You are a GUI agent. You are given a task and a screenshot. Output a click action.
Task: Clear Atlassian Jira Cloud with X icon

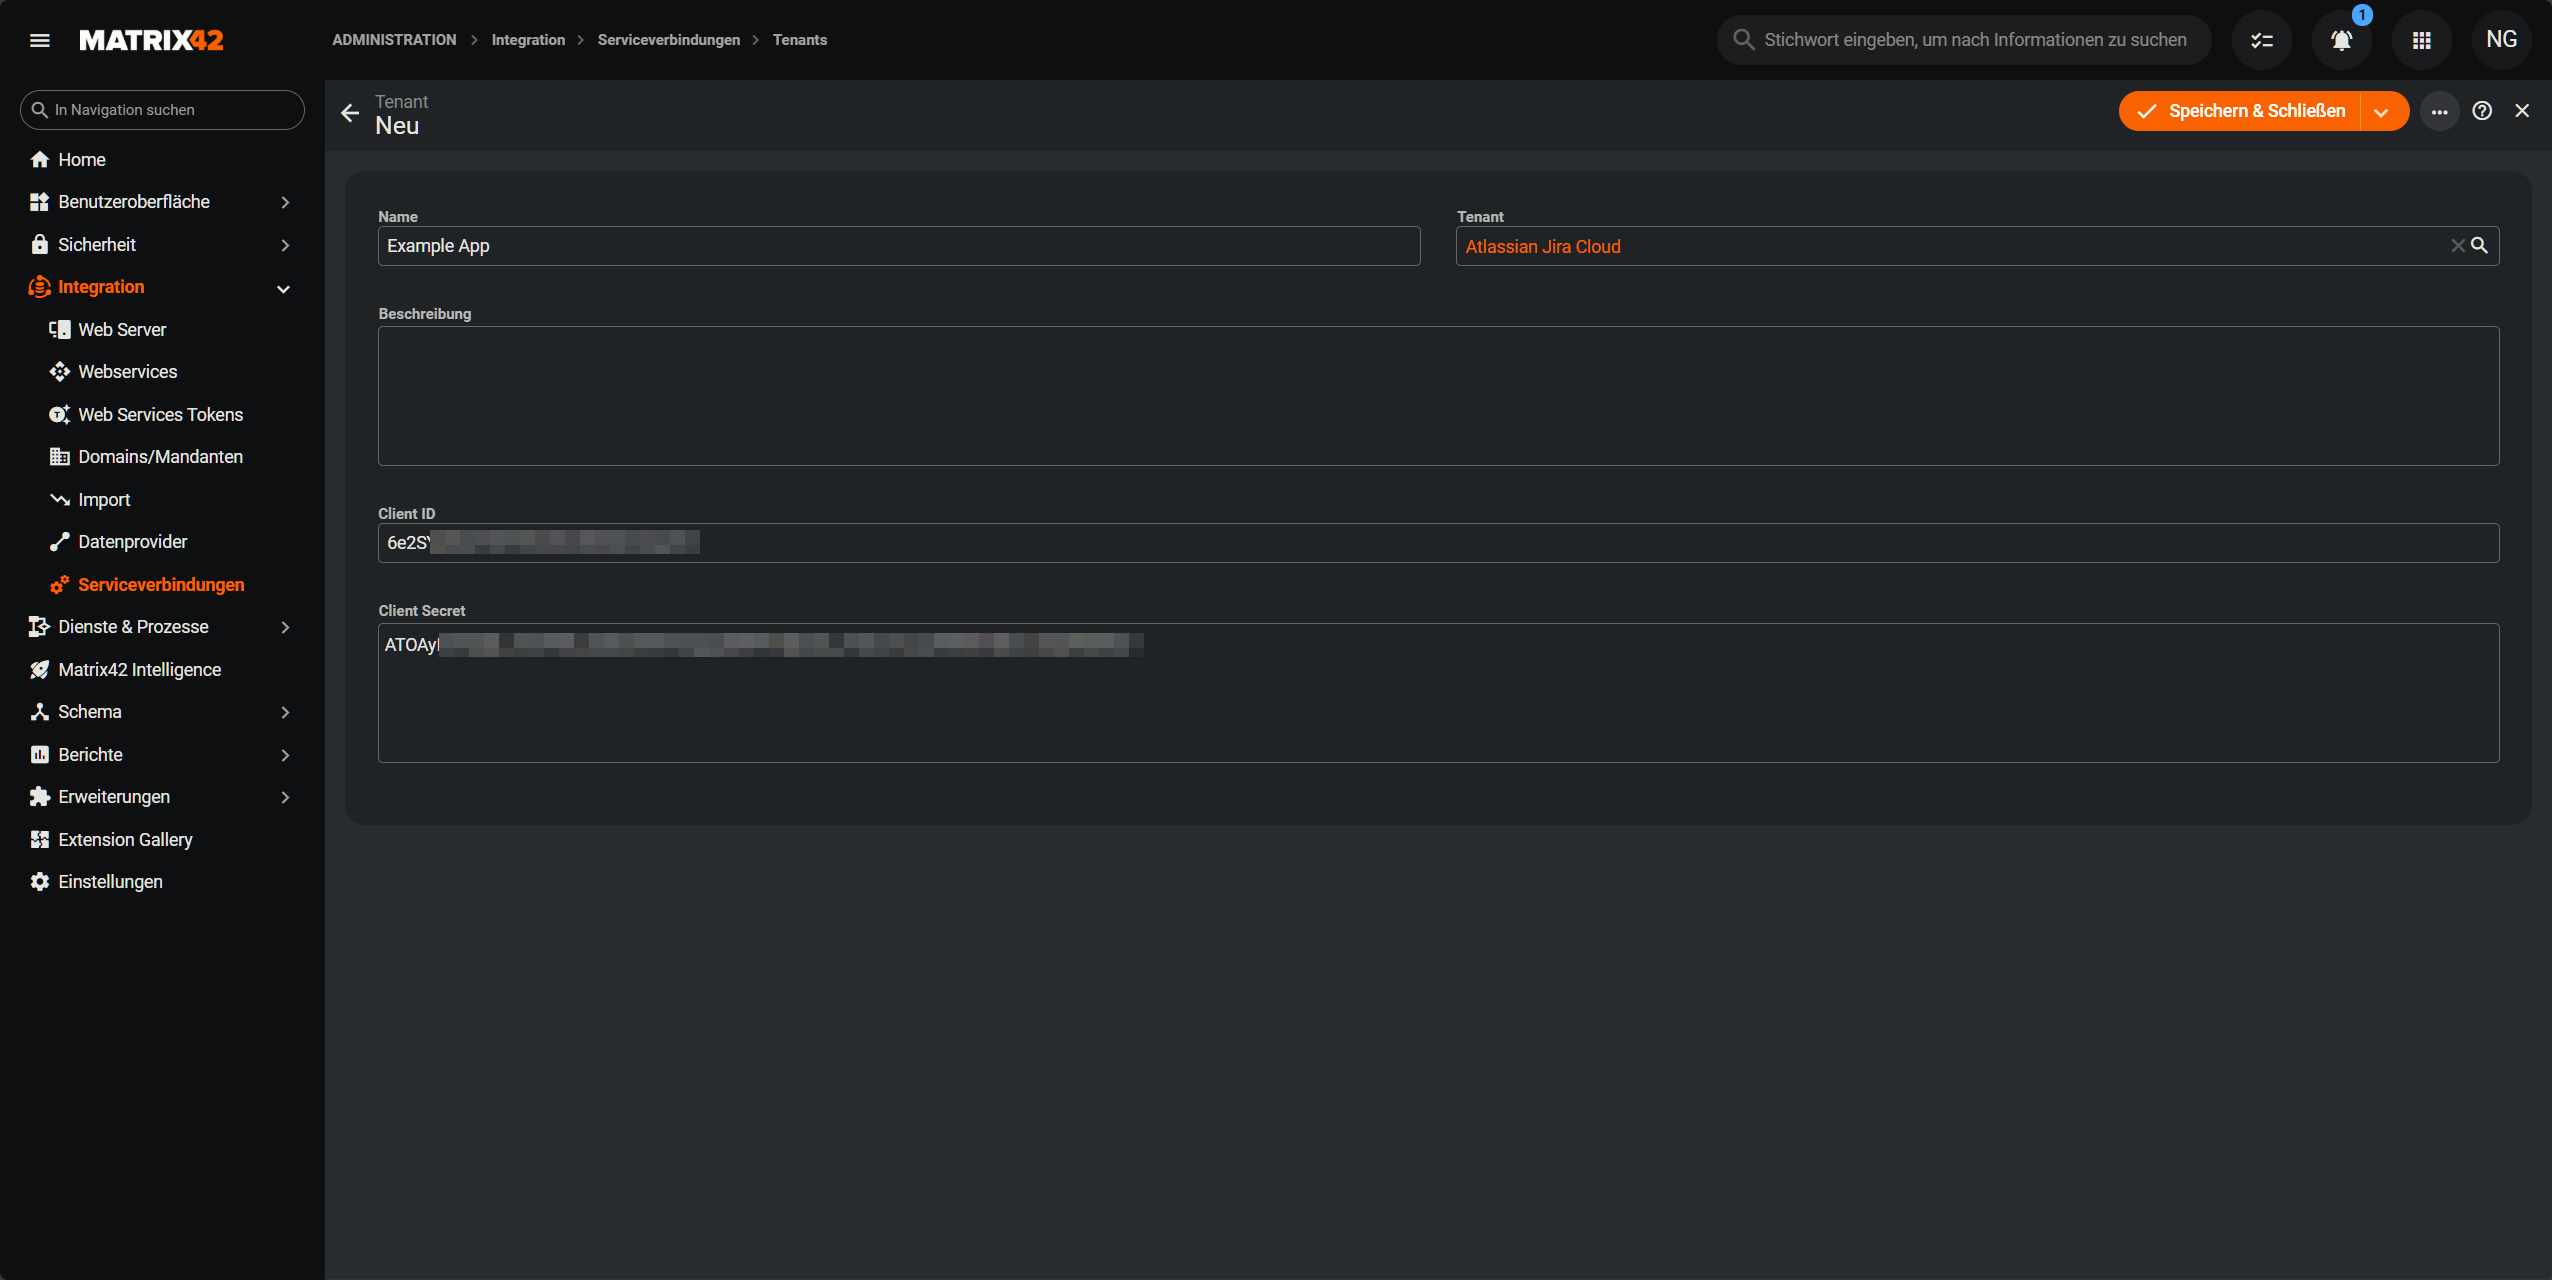(2457, 246)
